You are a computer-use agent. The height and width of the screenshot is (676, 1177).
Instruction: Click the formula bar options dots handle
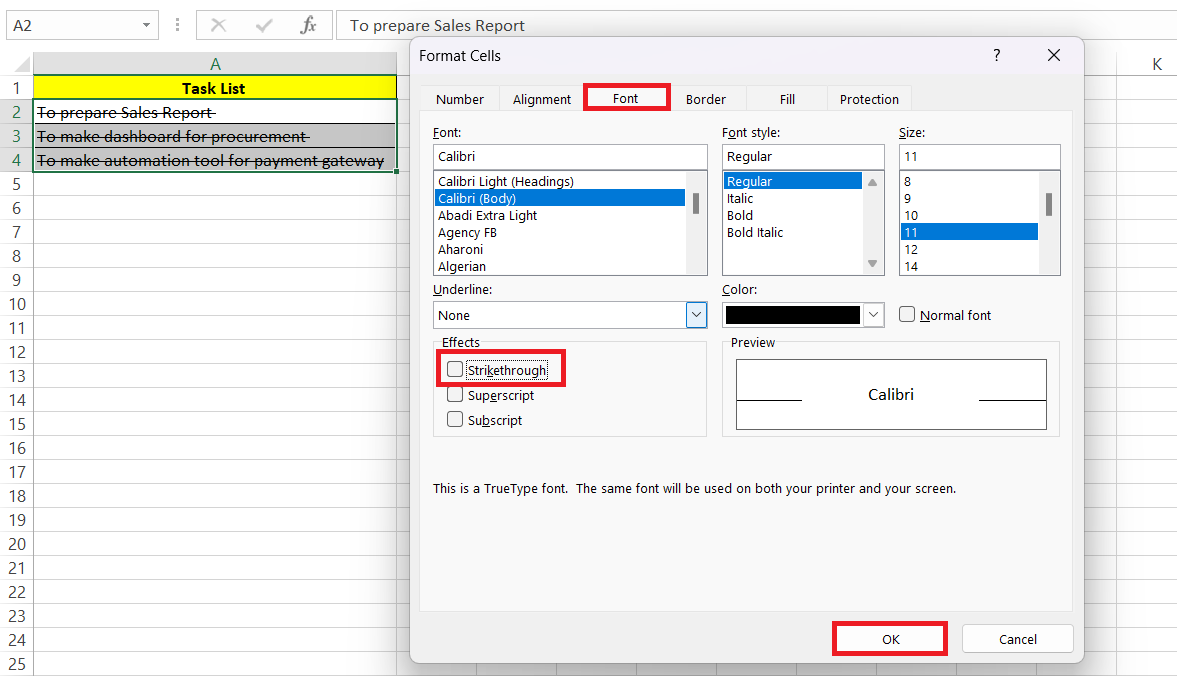(x=177, y=26)
